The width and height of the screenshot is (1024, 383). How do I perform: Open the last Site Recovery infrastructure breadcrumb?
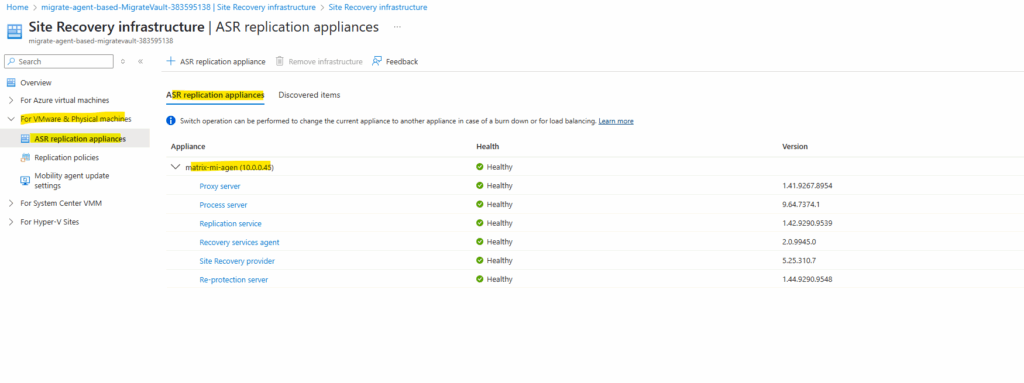point(377,7)
